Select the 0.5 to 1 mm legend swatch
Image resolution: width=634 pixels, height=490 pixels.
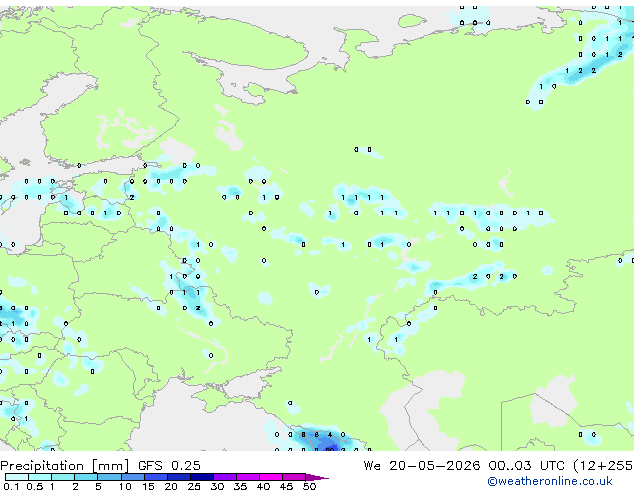(x=40, y=477)
